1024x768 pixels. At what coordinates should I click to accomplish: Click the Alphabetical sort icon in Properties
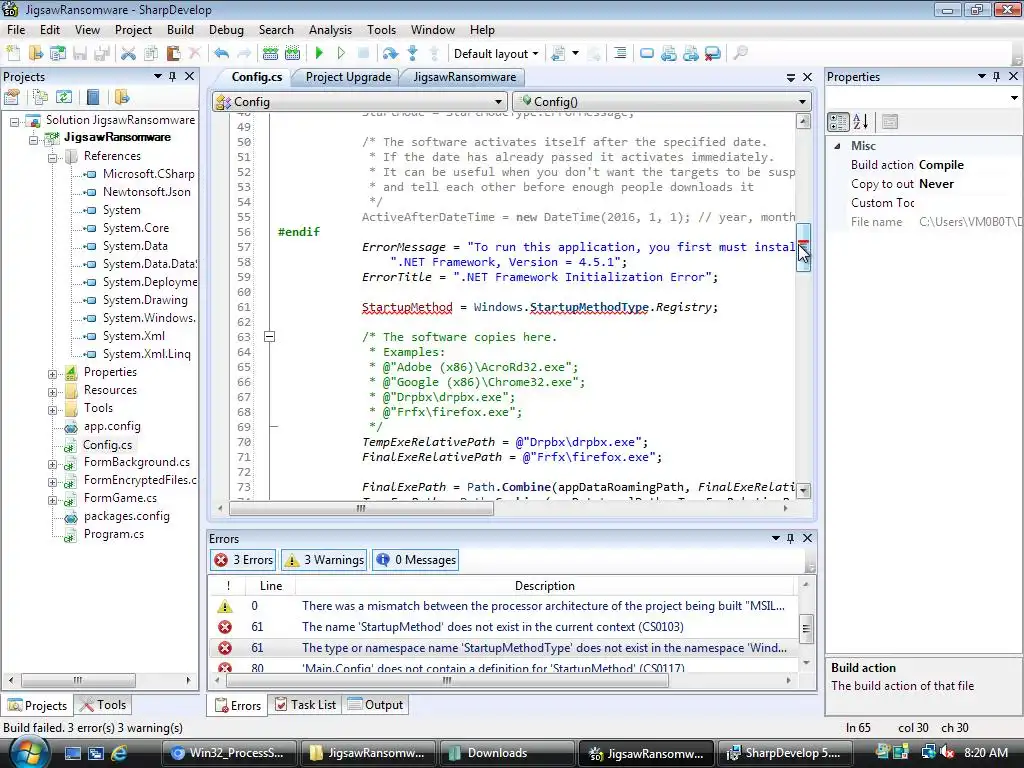click(x=861, y=121)
